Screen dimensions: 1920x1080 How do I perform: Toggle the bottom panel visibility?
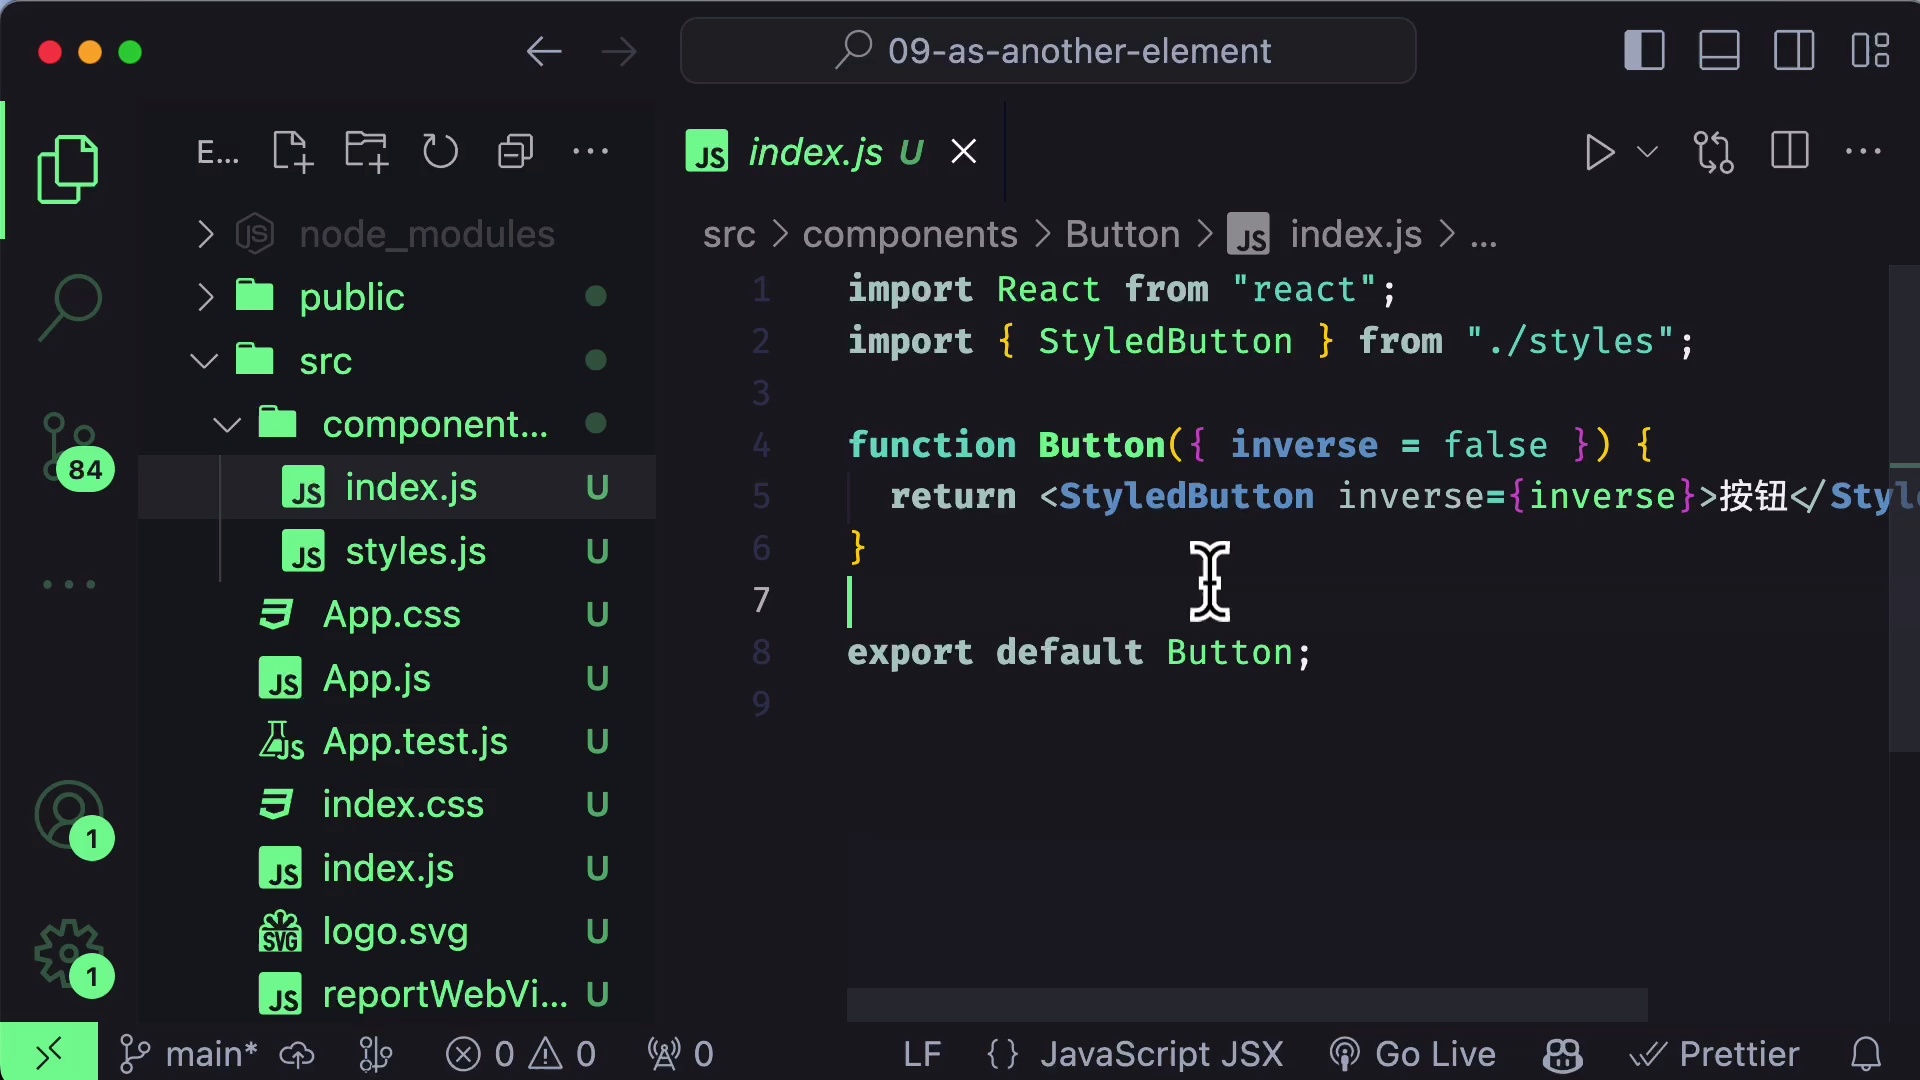pyautogui.click(x=1719, y=50)
